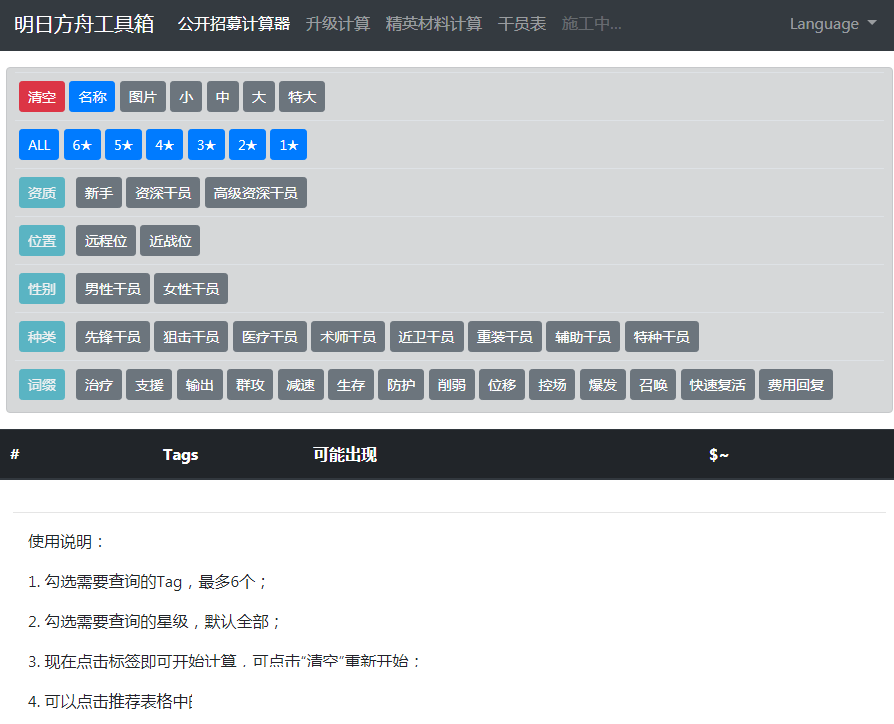This screenshot has width=894, height=724.
Task: Select the 施工中... nav item
Action: tap(591, 24)
